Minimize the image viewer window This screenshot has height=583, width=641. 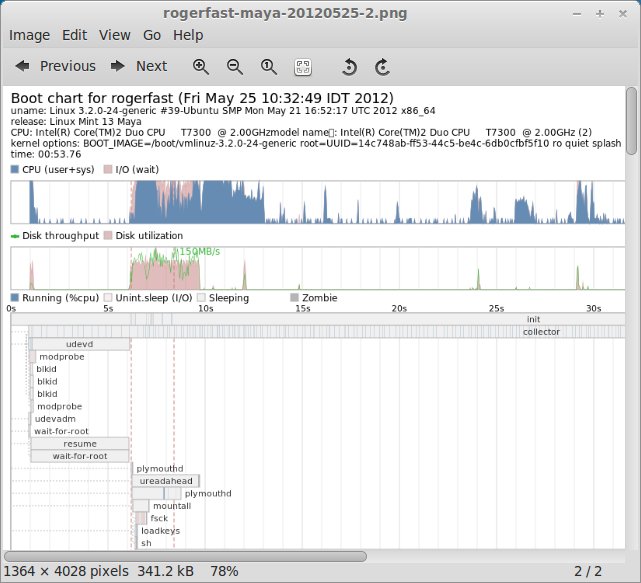(x=576, y=12)
